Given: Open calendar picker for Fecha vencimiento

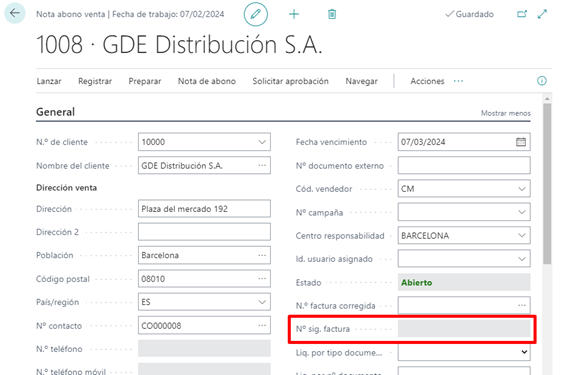Looking at the screenshot, I should click(x=521, y=142).
